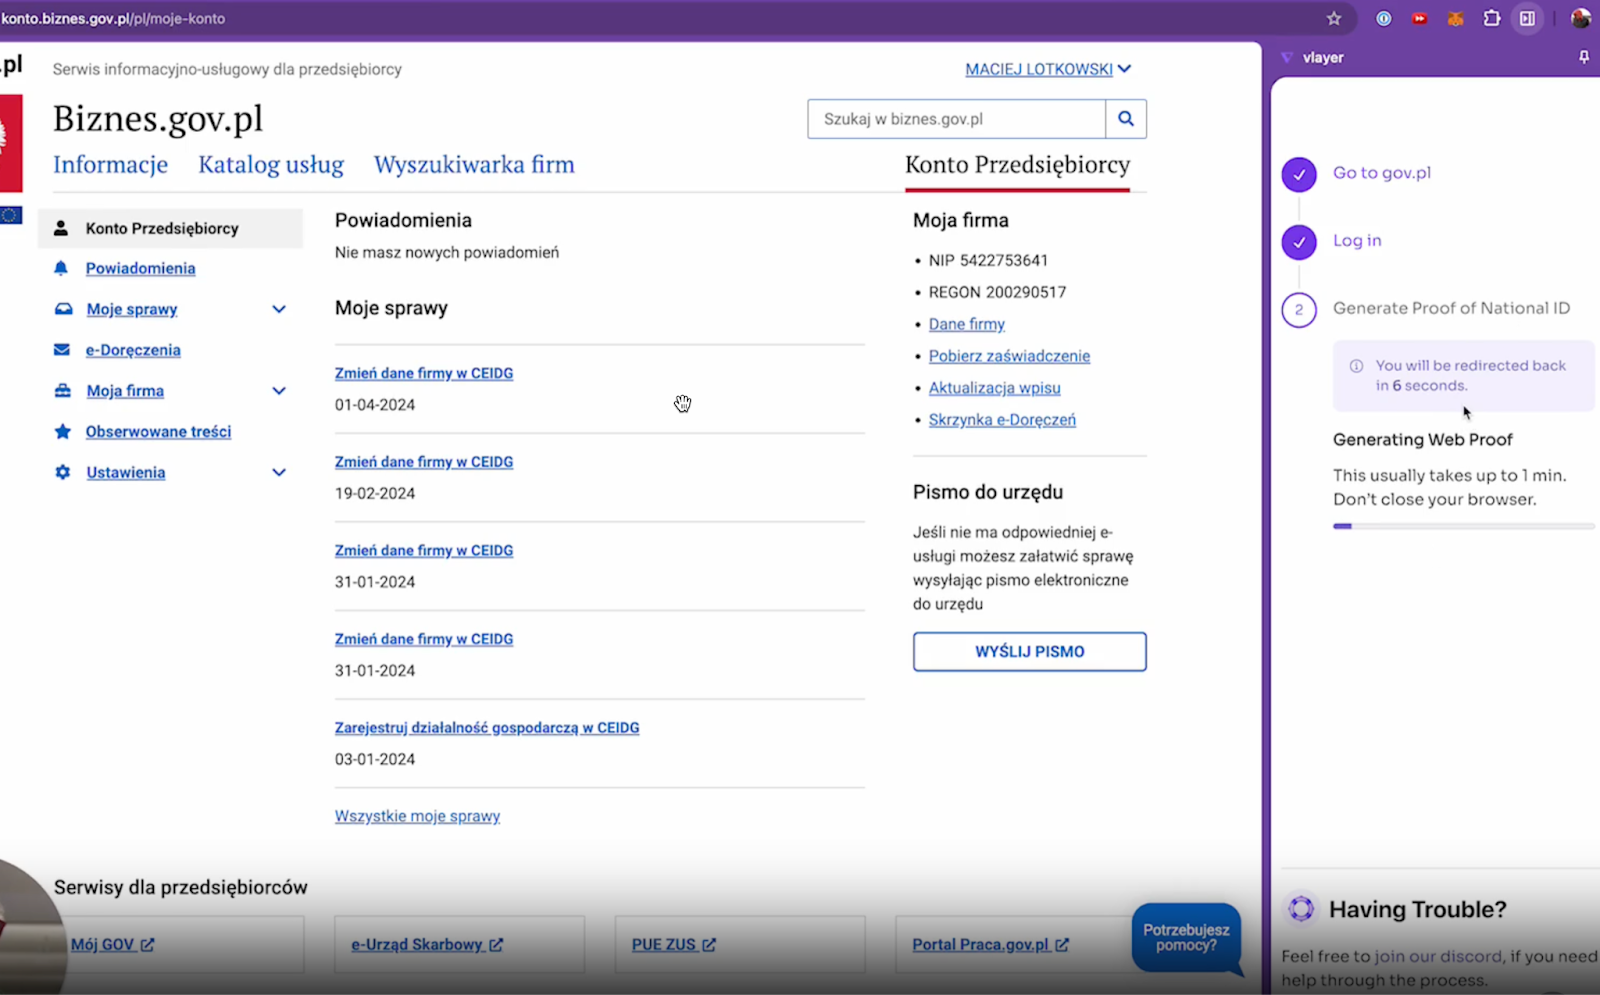Click the WYŚLIJ PISMO button
This screenshot has width=1600, height=995.
pos(1030,651)
